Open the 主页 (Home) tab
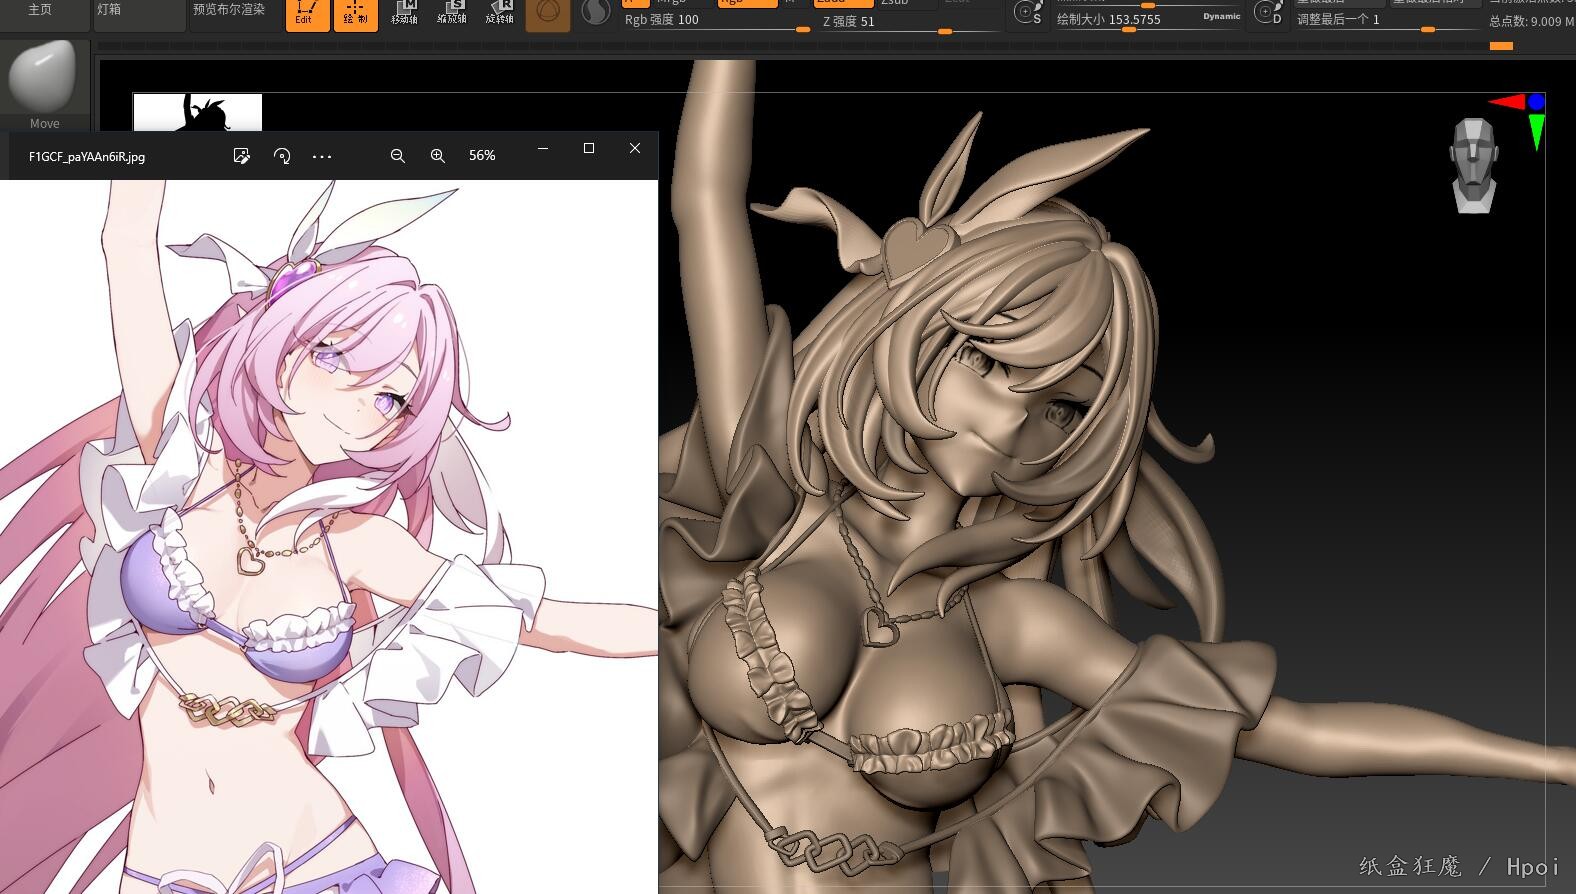 [40, 9]
